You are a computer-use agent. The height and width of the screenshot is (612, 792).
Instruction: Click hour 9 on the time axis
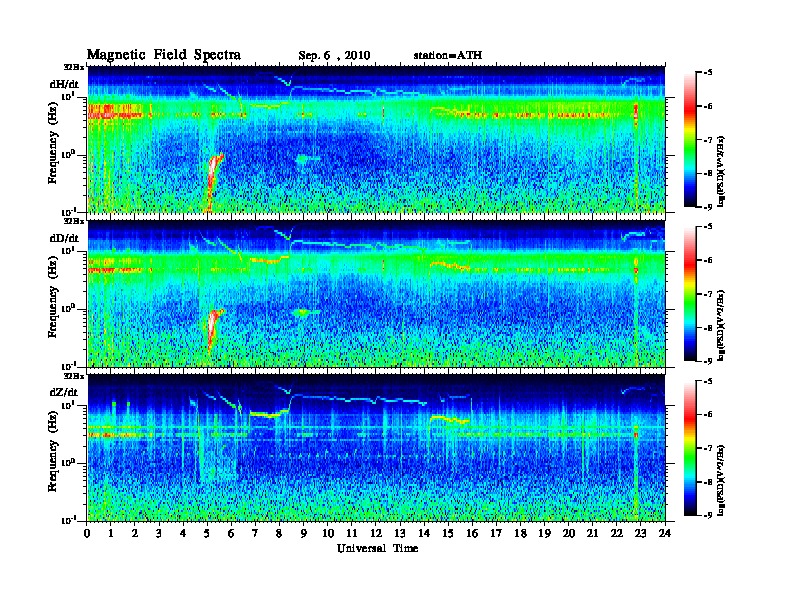[304, 533]
